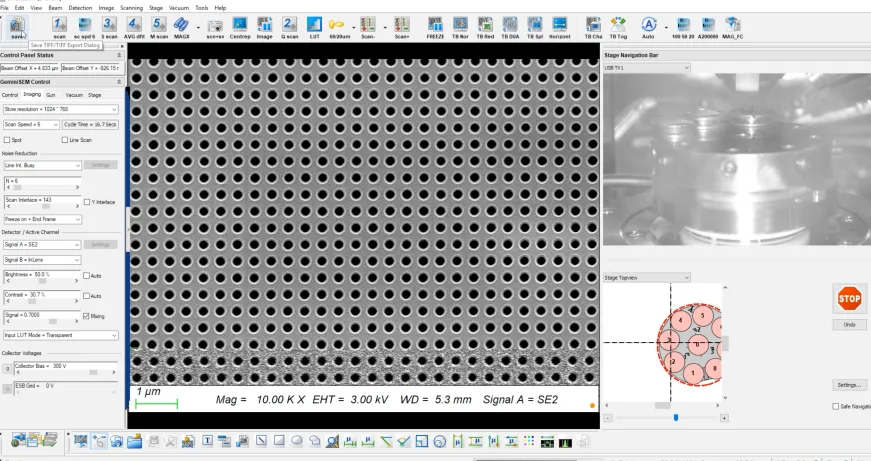The height and width of the screenshot is (461, 871).
Task: Open the Stage Topview dropdown
Action: tap(647, 278)
